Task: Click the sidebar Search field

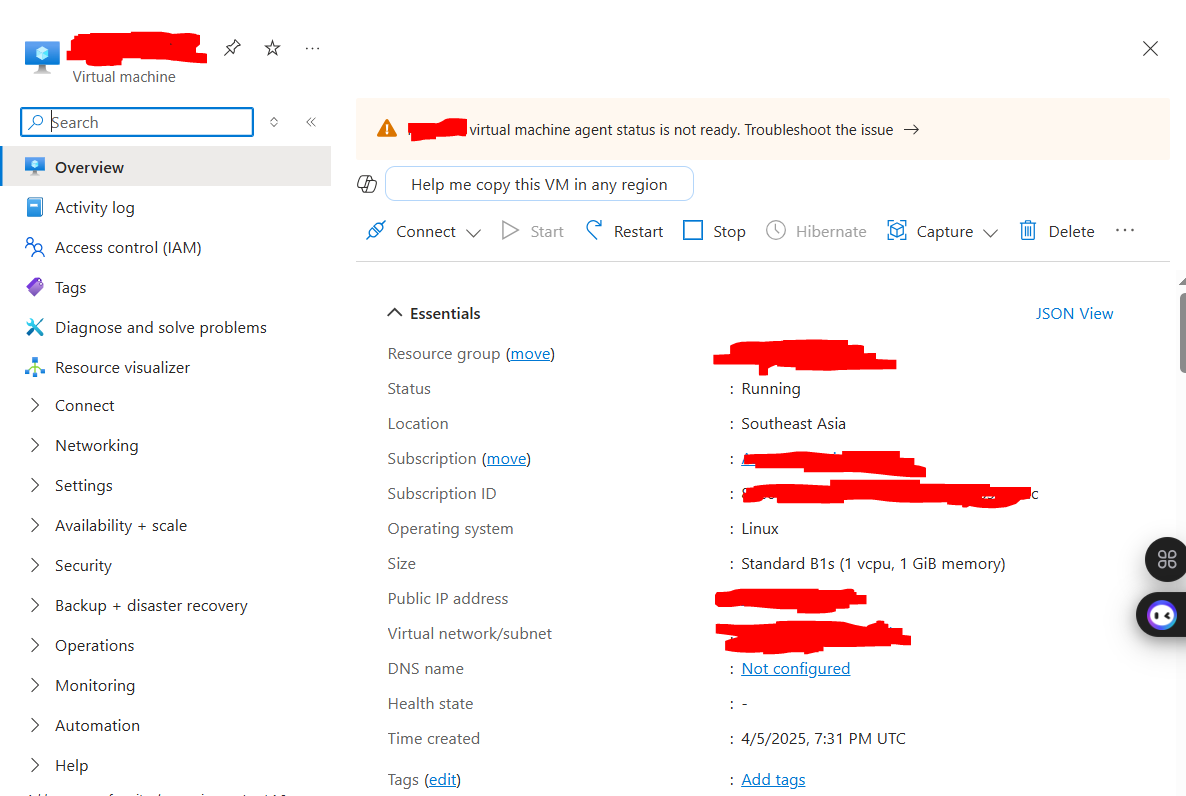Action: 137,122
